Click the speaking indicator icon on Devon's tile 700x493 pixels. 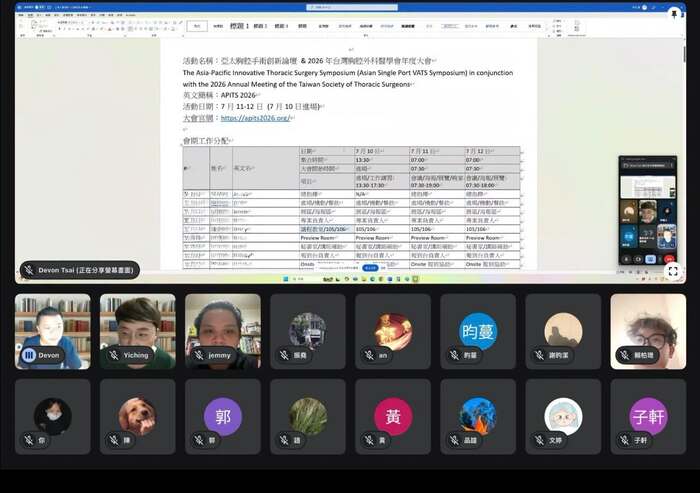point(29,355)
